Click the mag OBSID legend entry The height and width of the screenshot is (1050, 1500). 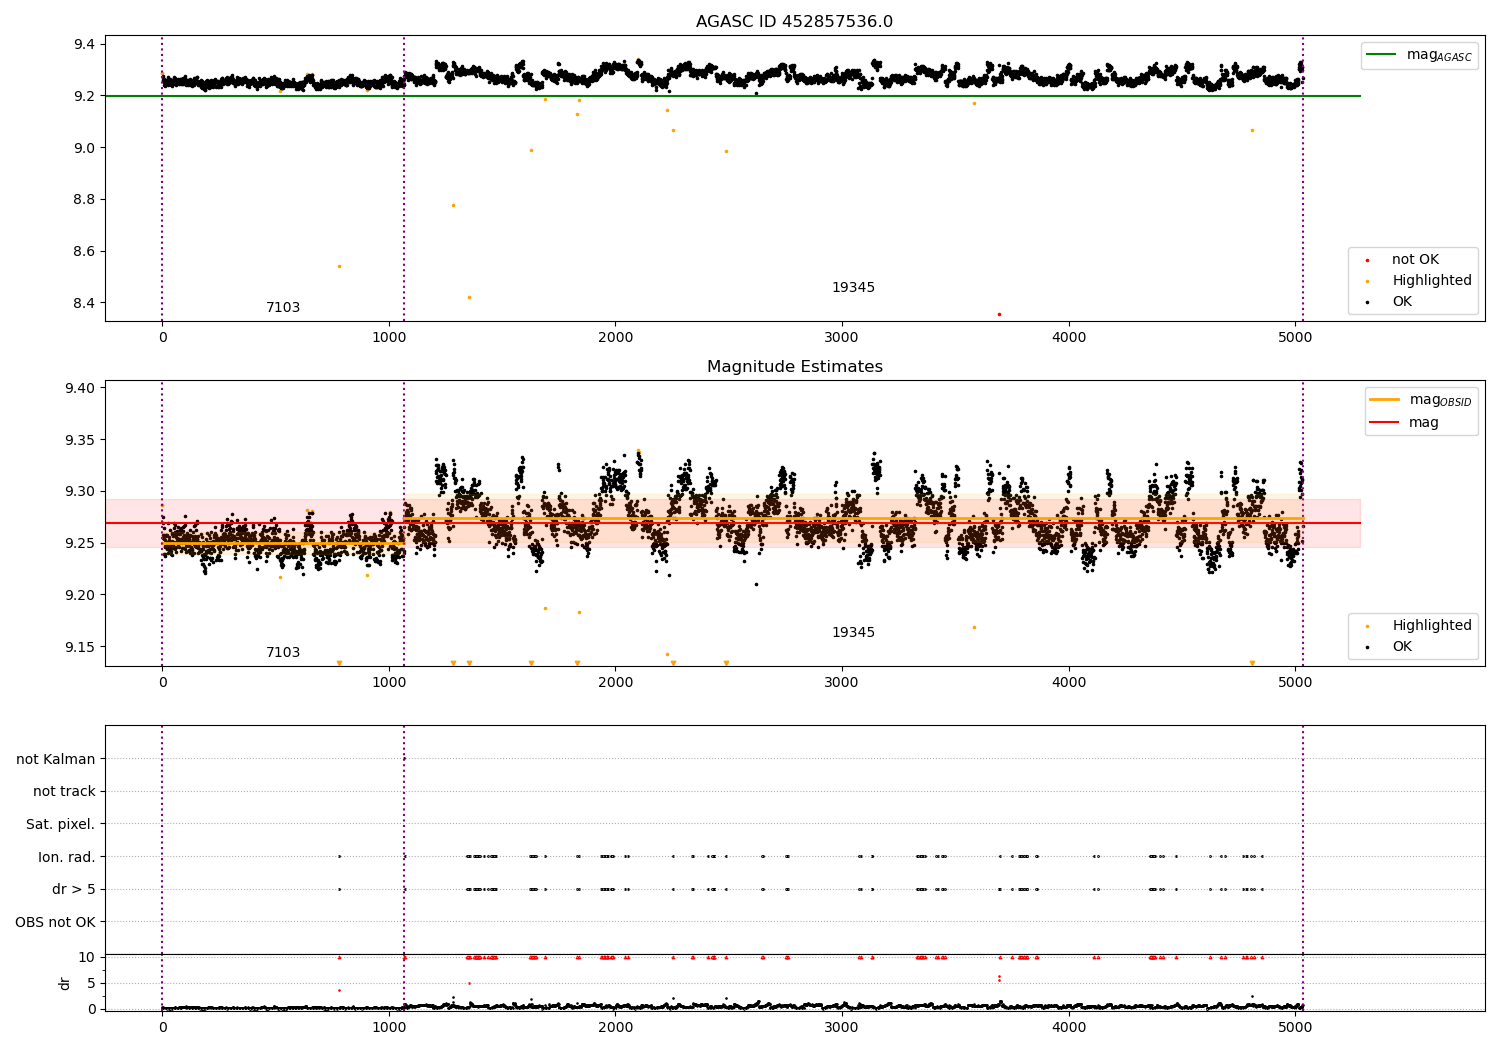click(x=1420, y=400)
